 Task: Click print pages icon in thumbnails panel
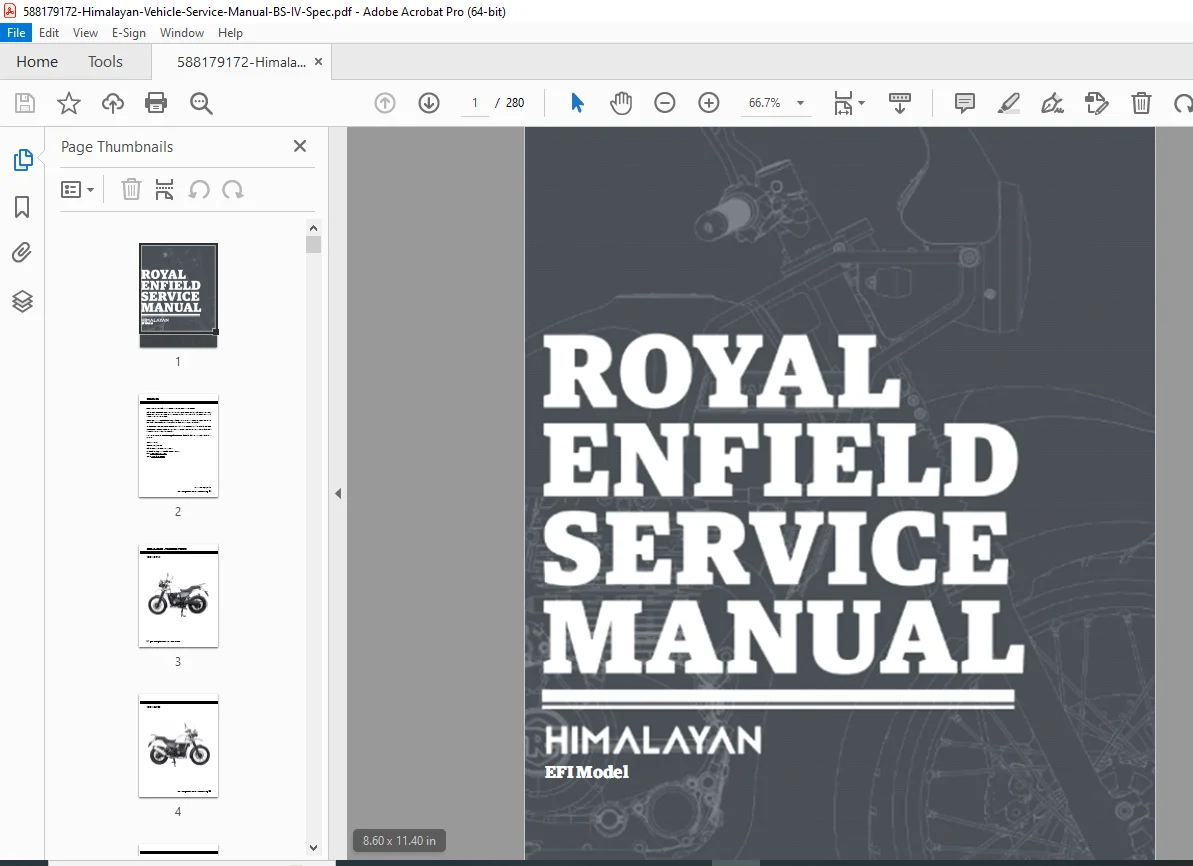(164, 189)
